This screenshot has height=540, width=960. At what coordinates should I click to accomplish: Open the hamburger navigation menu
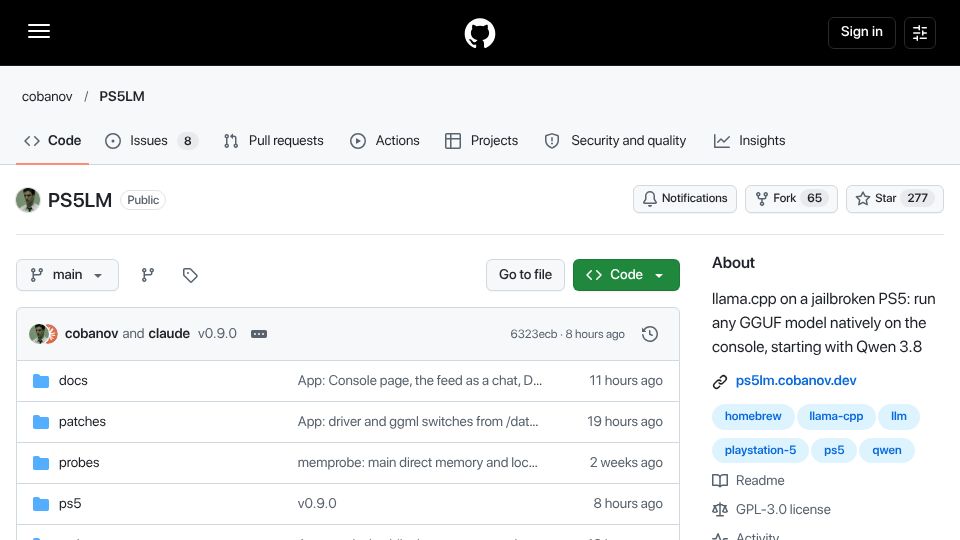click(39, 31)
